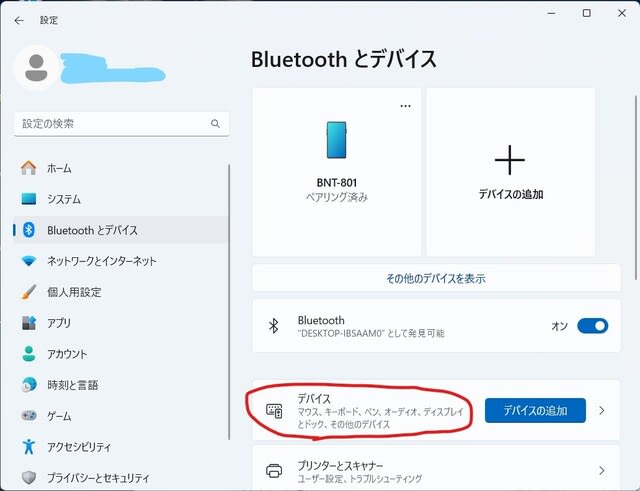Expand プリンターとスキャナー row chevron

(x=602, y=471)
